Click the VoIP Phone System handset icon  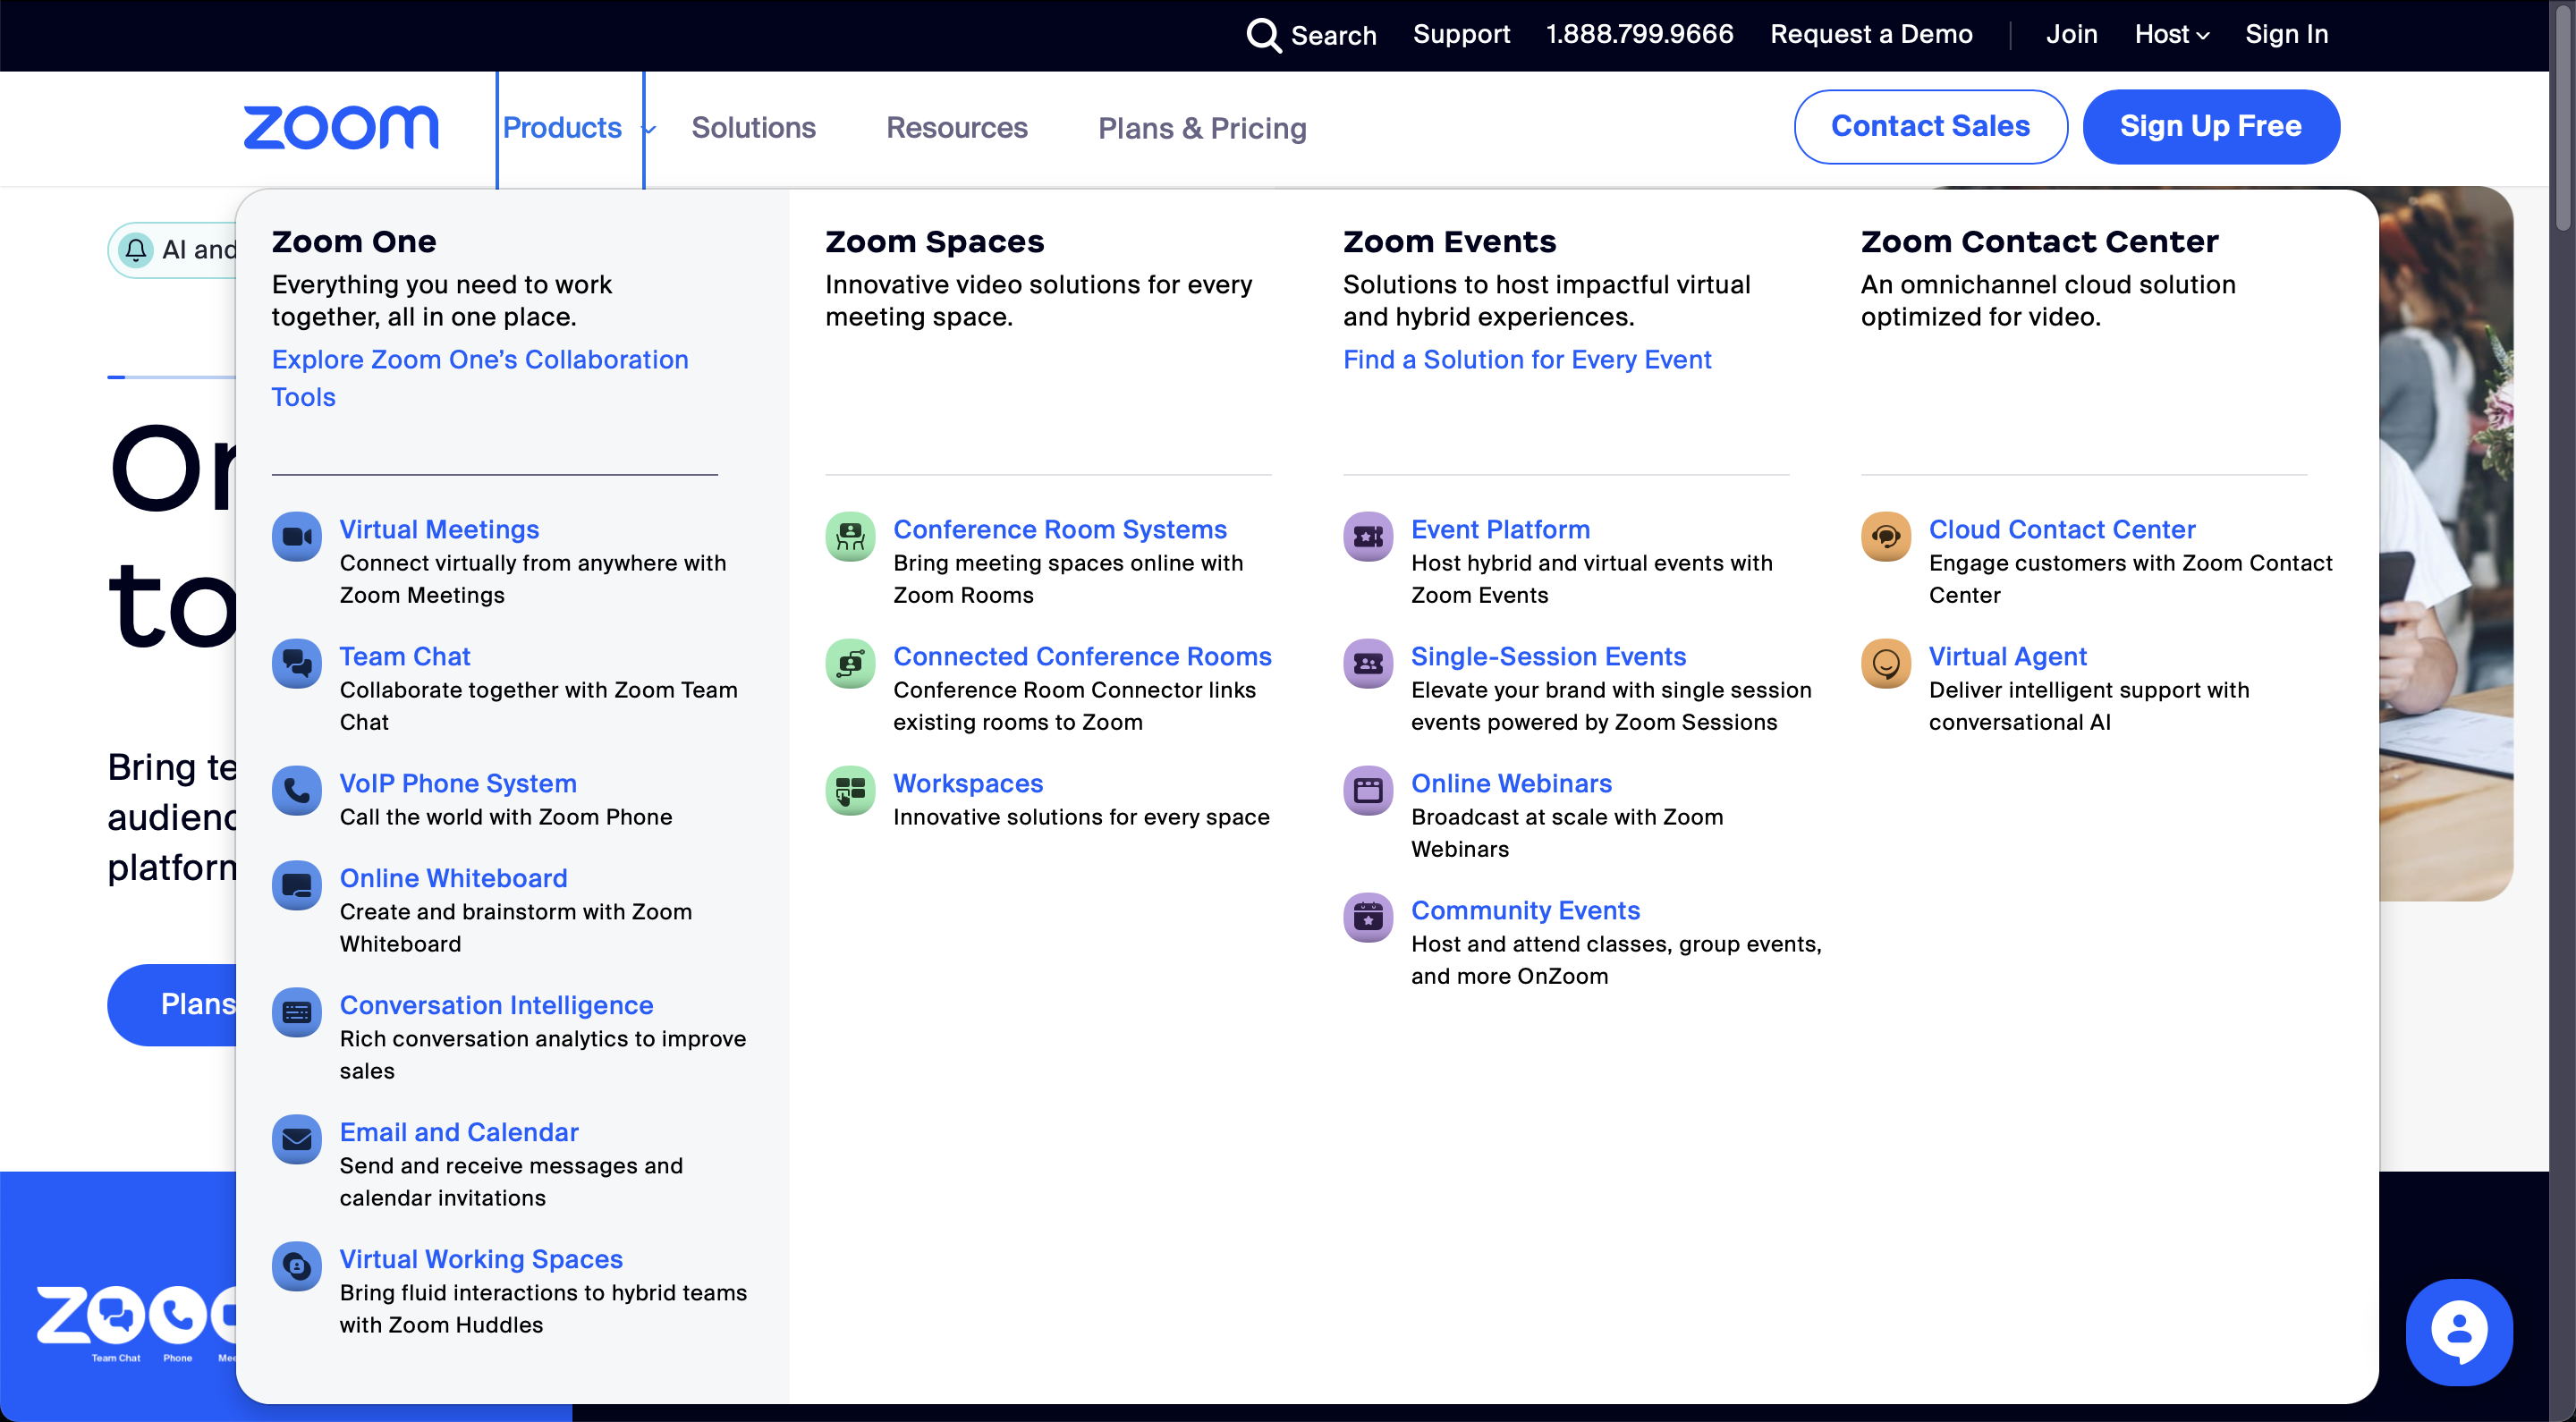(297, 791)
